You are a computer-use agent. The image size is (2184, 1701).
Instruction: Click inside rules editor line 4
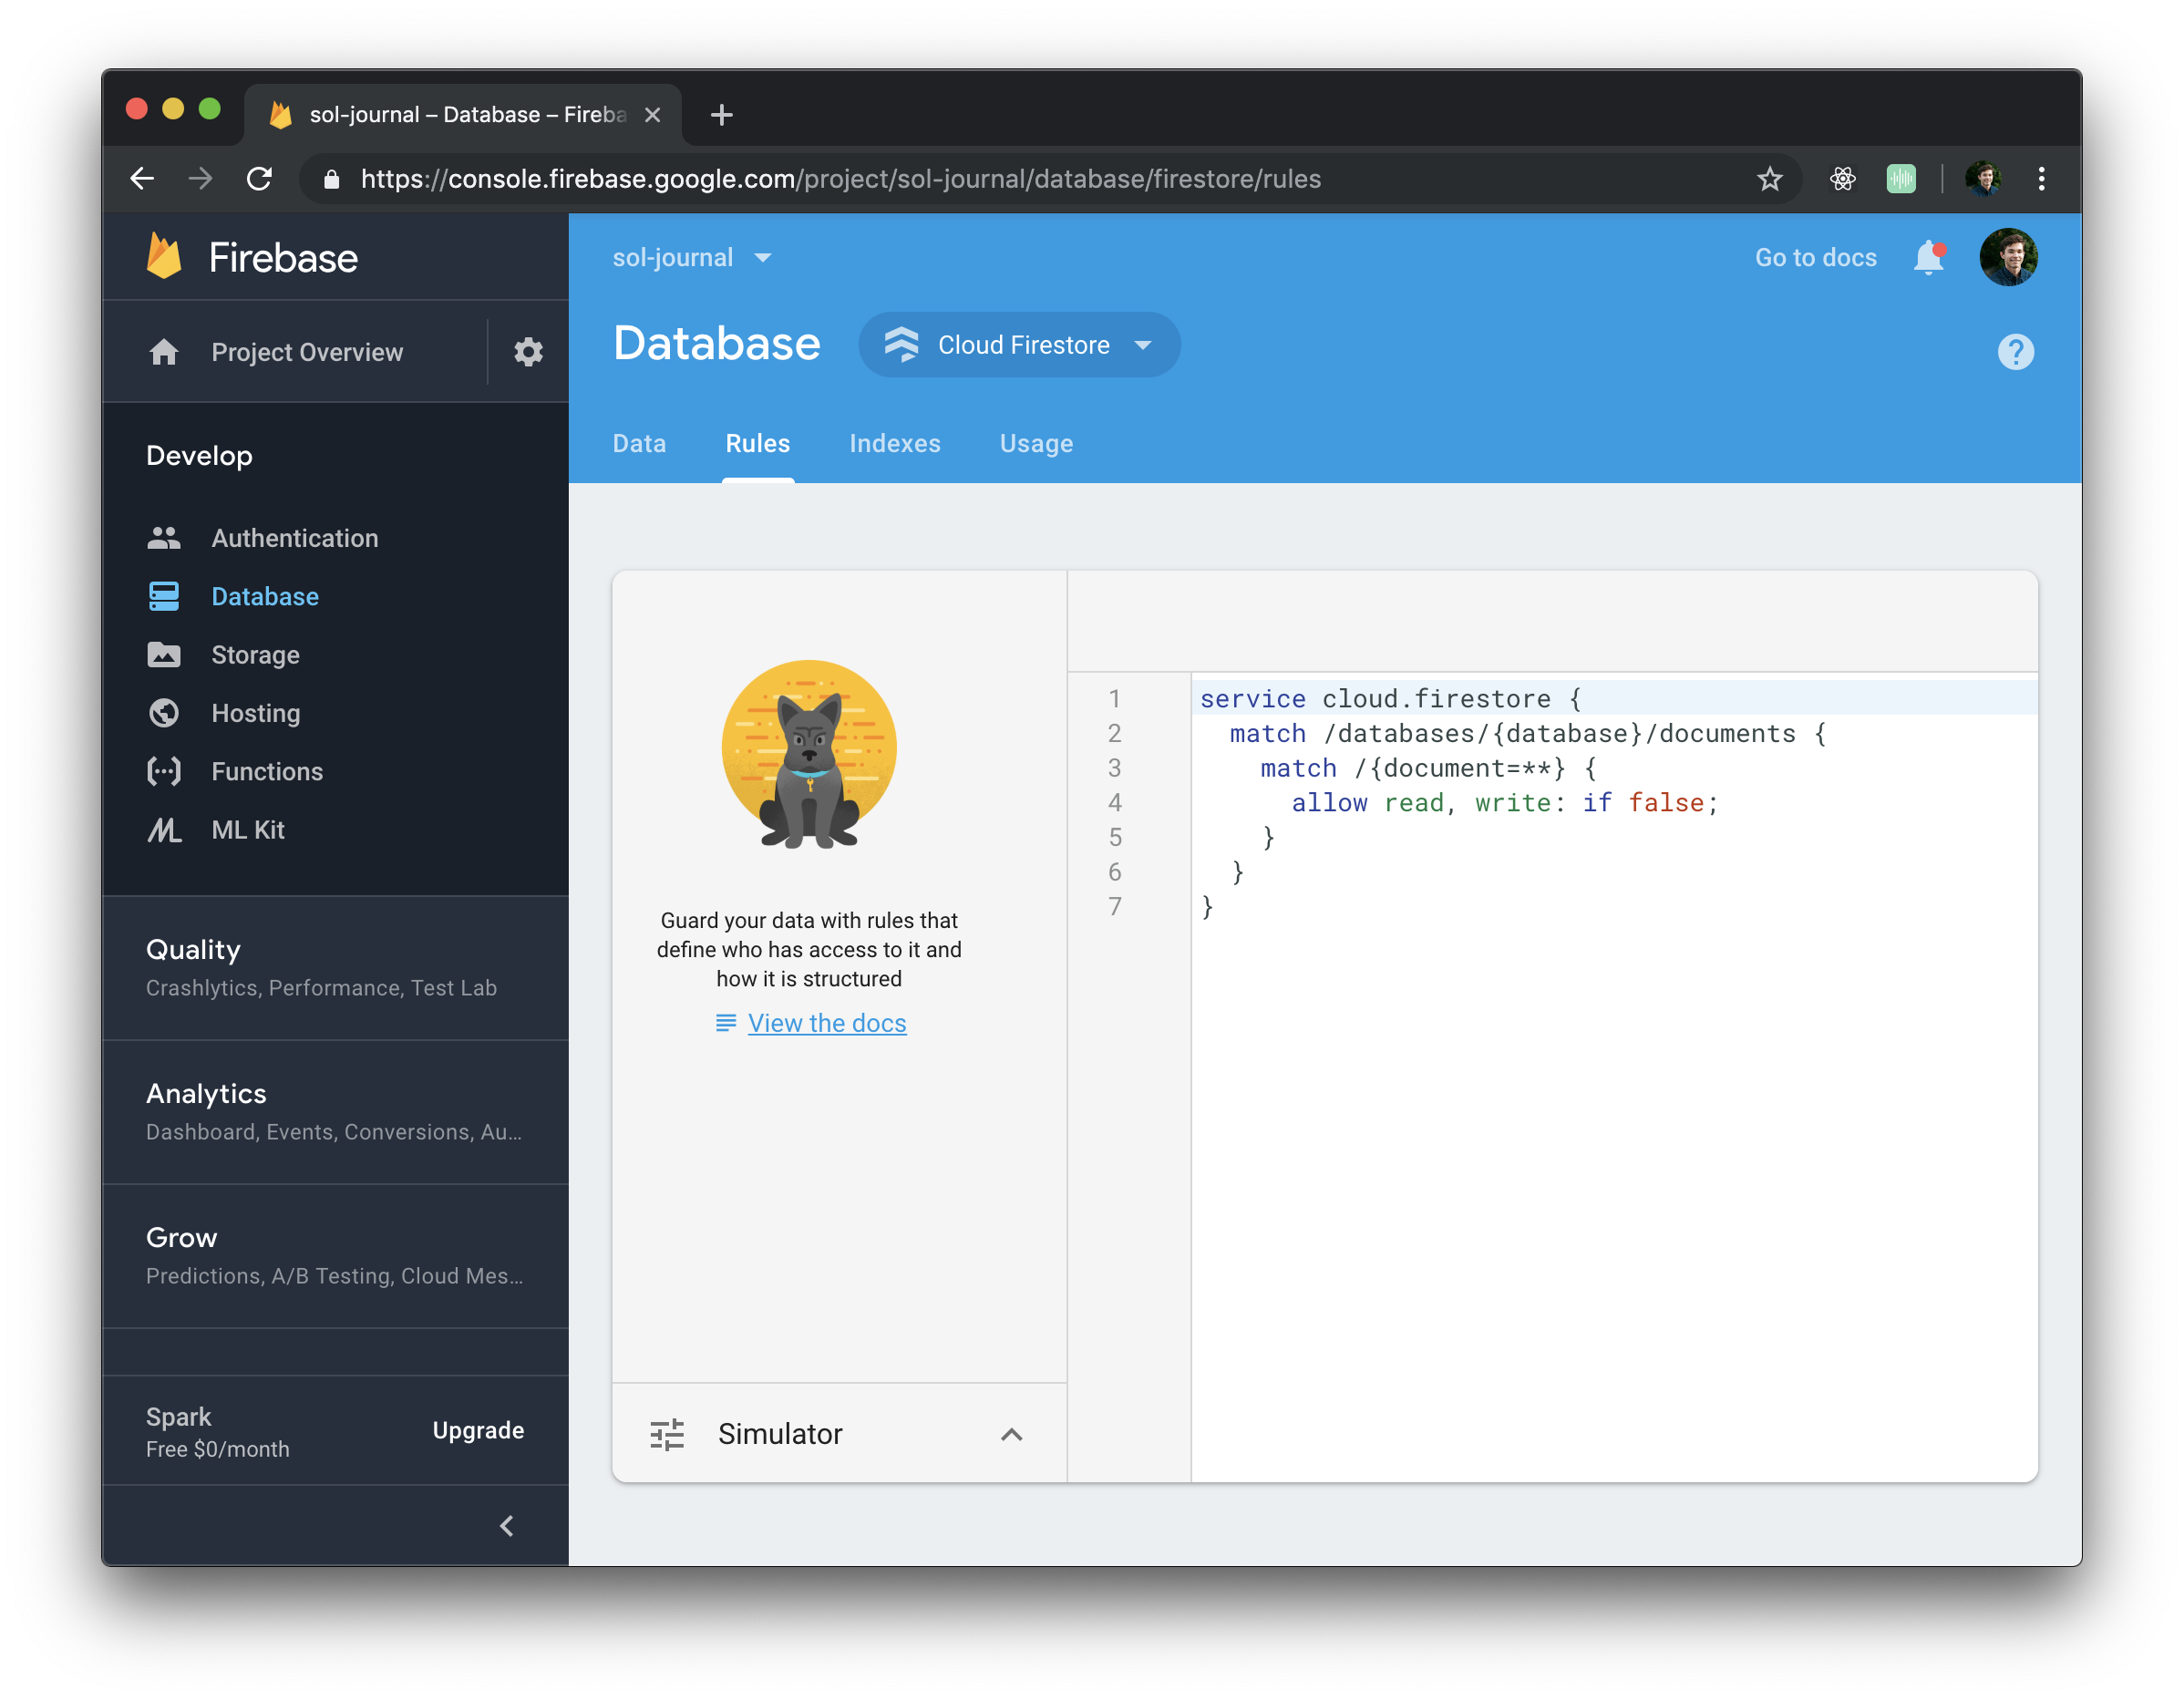[x=1500, y=803]
